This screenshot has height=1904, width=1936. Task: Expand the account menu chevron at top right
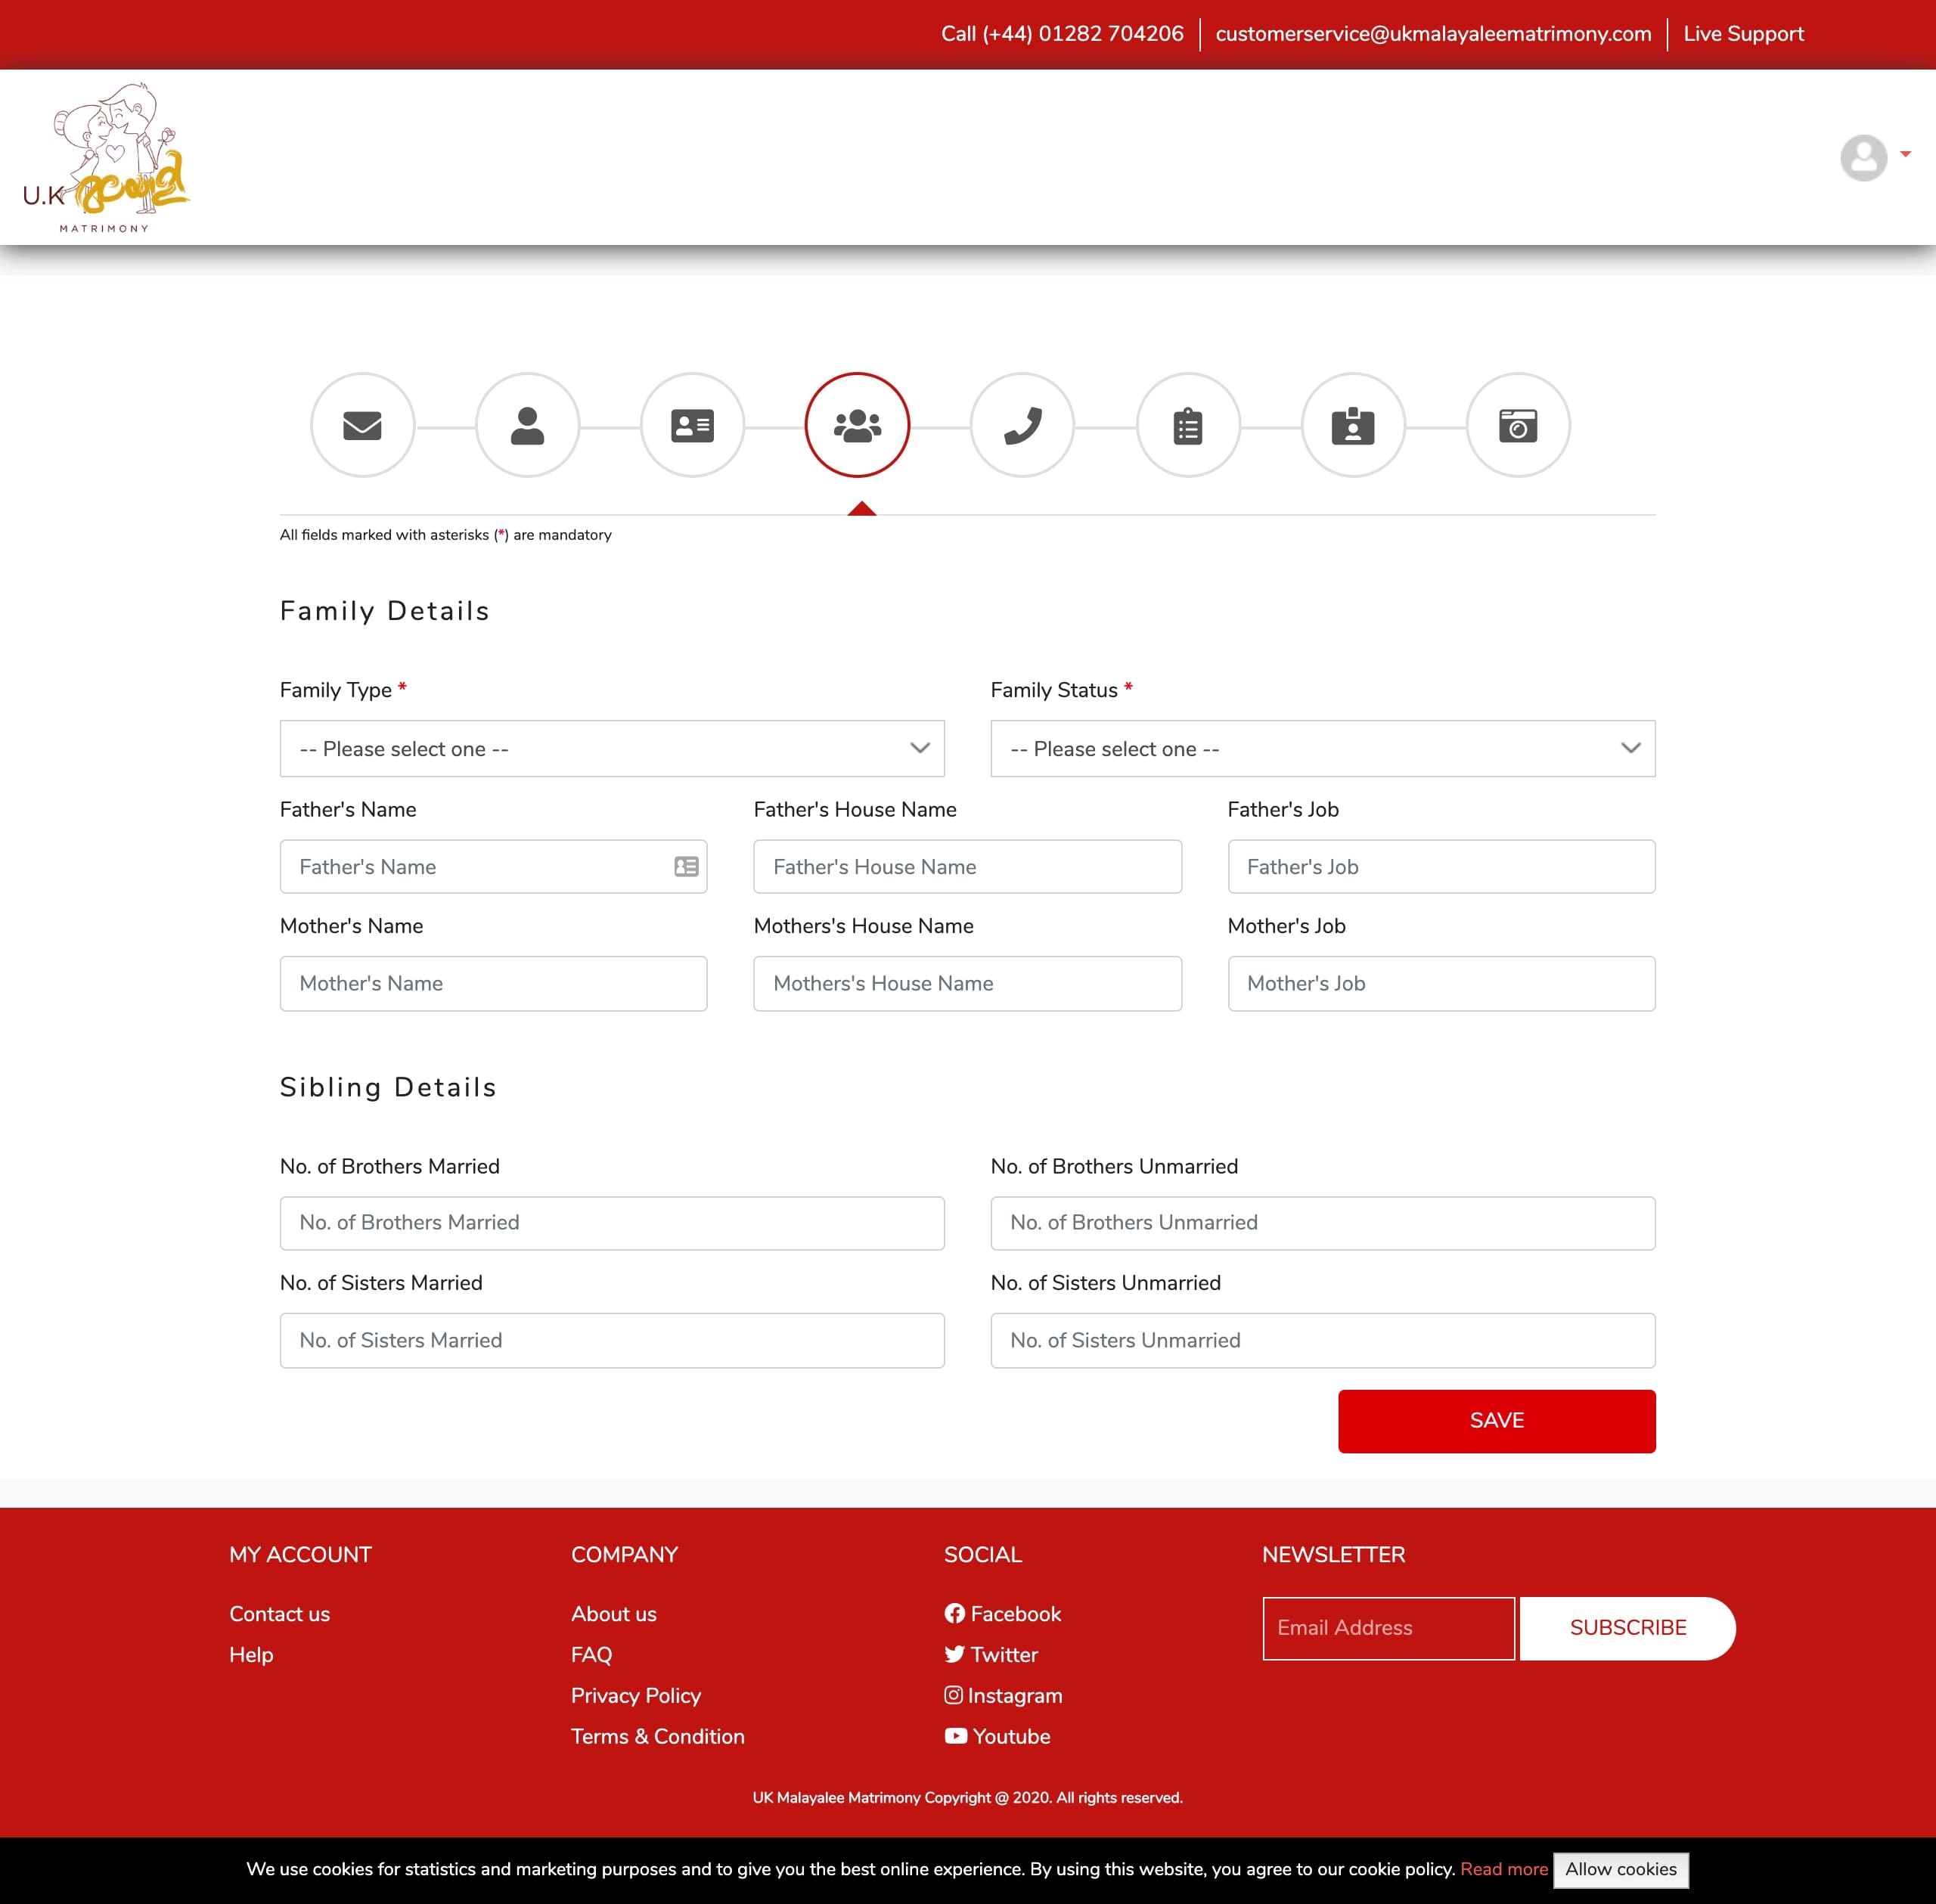click(x=1906, y=154)
